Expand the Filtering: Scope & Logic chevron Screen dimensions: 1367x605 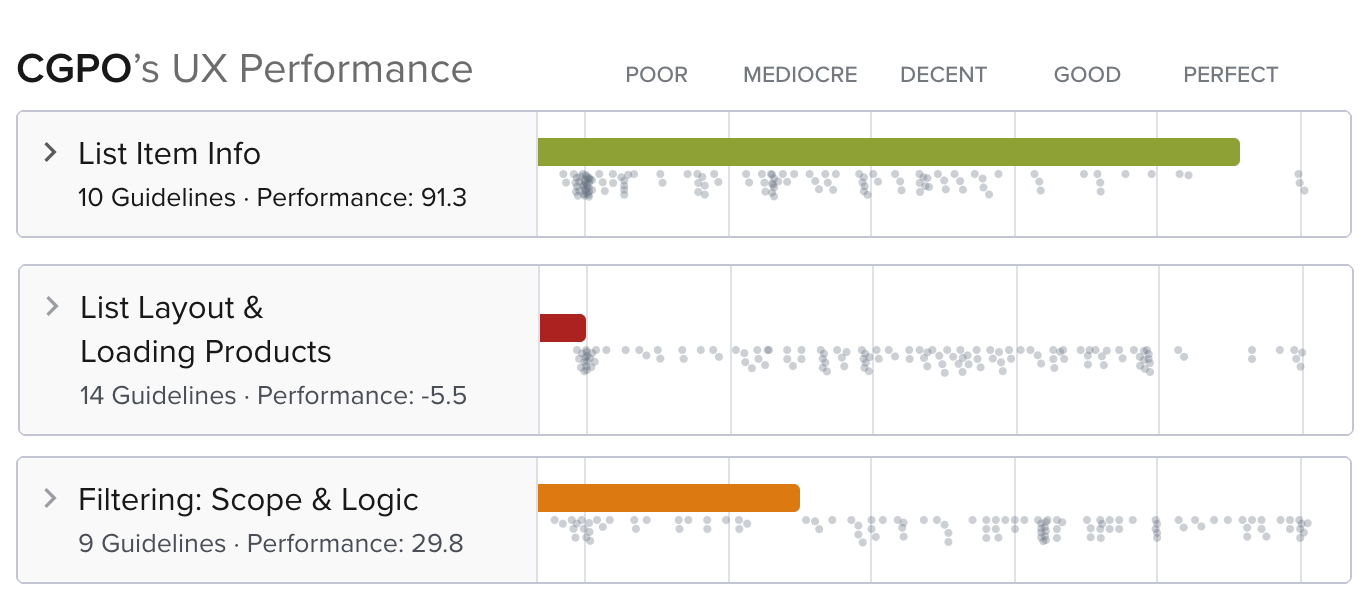50,499
